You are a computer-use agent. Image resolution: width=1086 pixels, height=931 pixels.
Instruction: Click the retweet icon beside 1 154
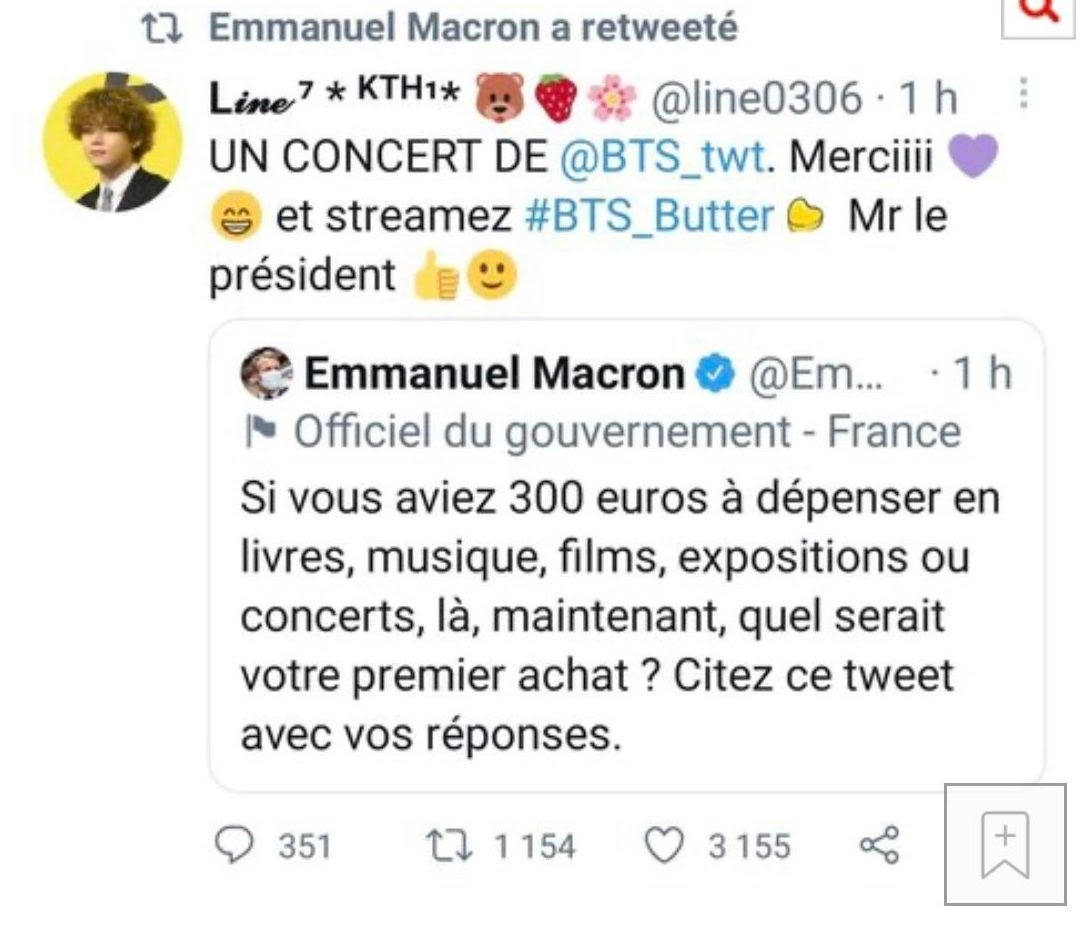pos(449,846)
